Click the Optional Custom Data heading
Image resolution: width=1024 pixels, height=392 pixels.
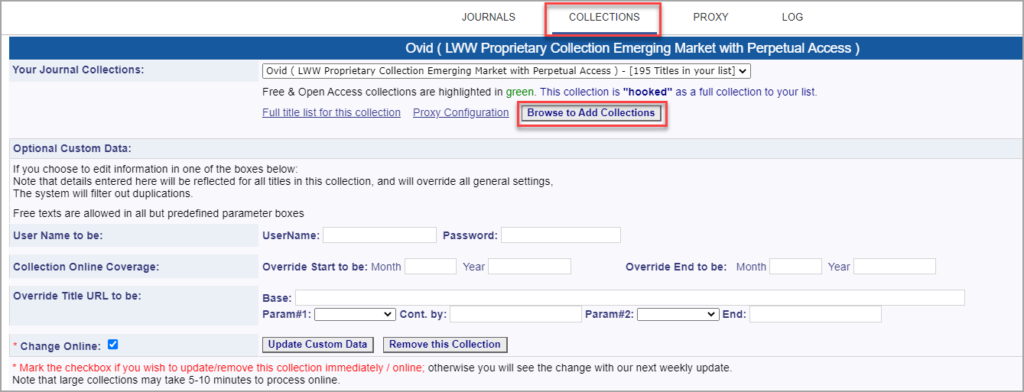[x=72, y=148]
